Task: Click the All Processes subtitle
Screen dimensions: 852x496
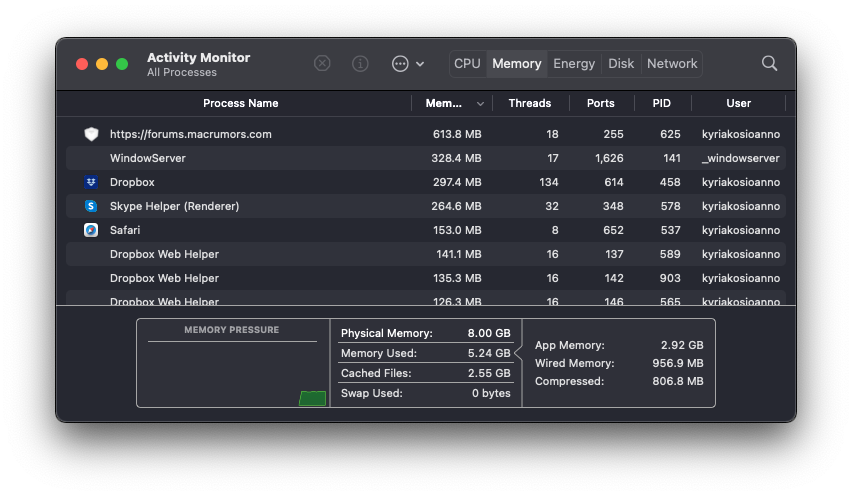Action: pyautogui.click(x=181, y=72)
